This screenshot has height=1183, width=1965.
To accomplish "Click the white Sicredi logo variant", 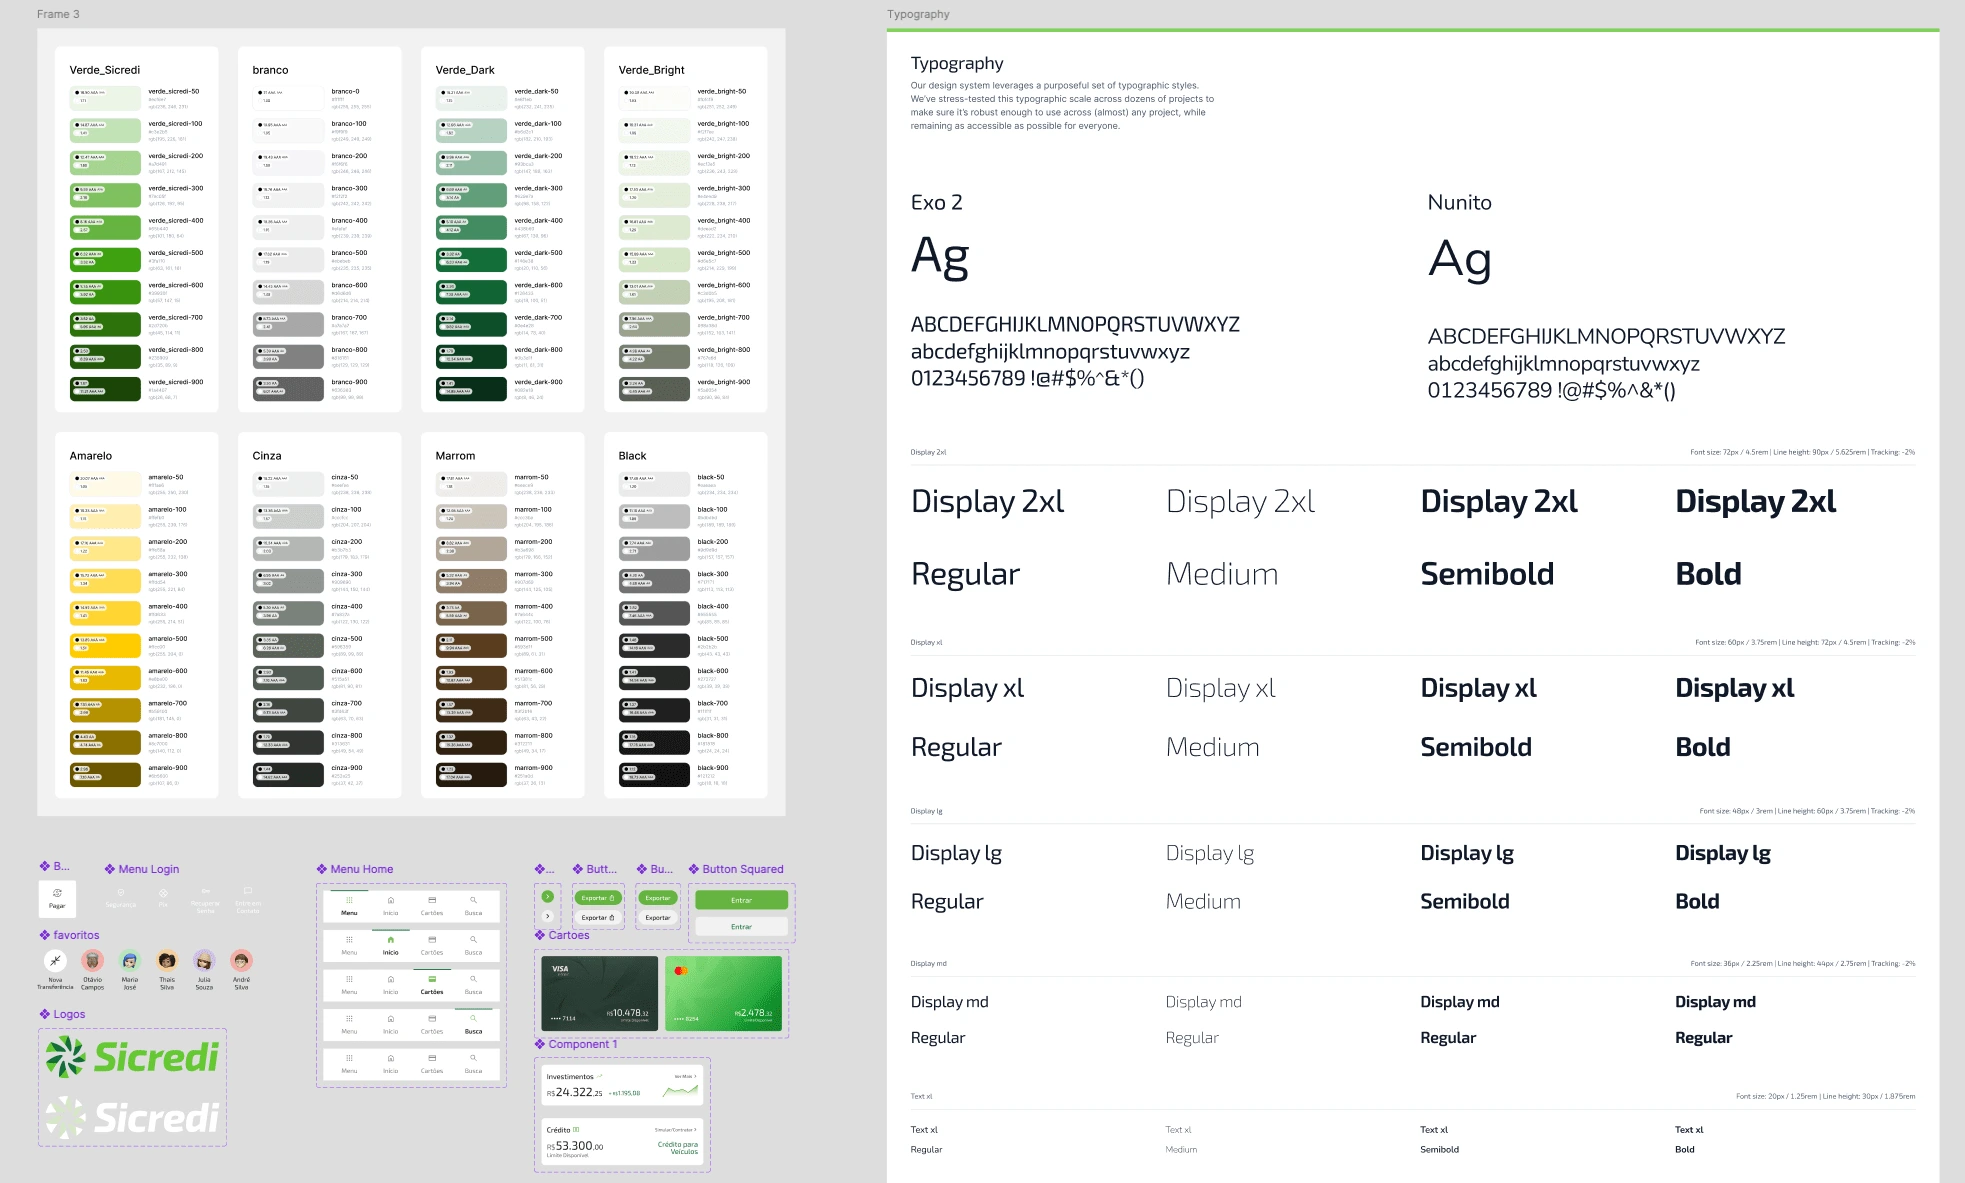I will 132,1117.
